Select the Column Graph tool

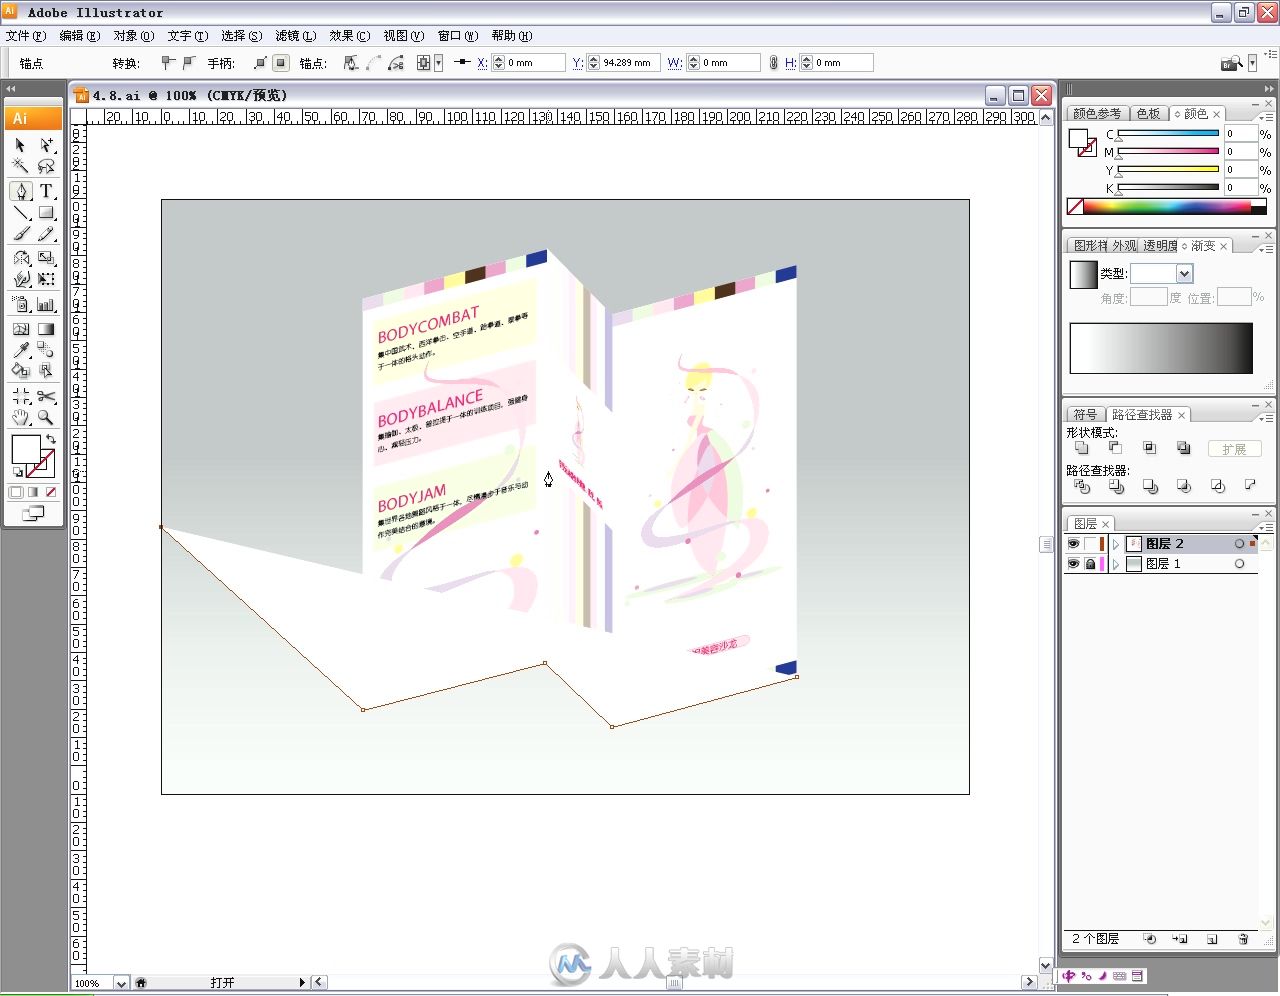pos(46,304)
